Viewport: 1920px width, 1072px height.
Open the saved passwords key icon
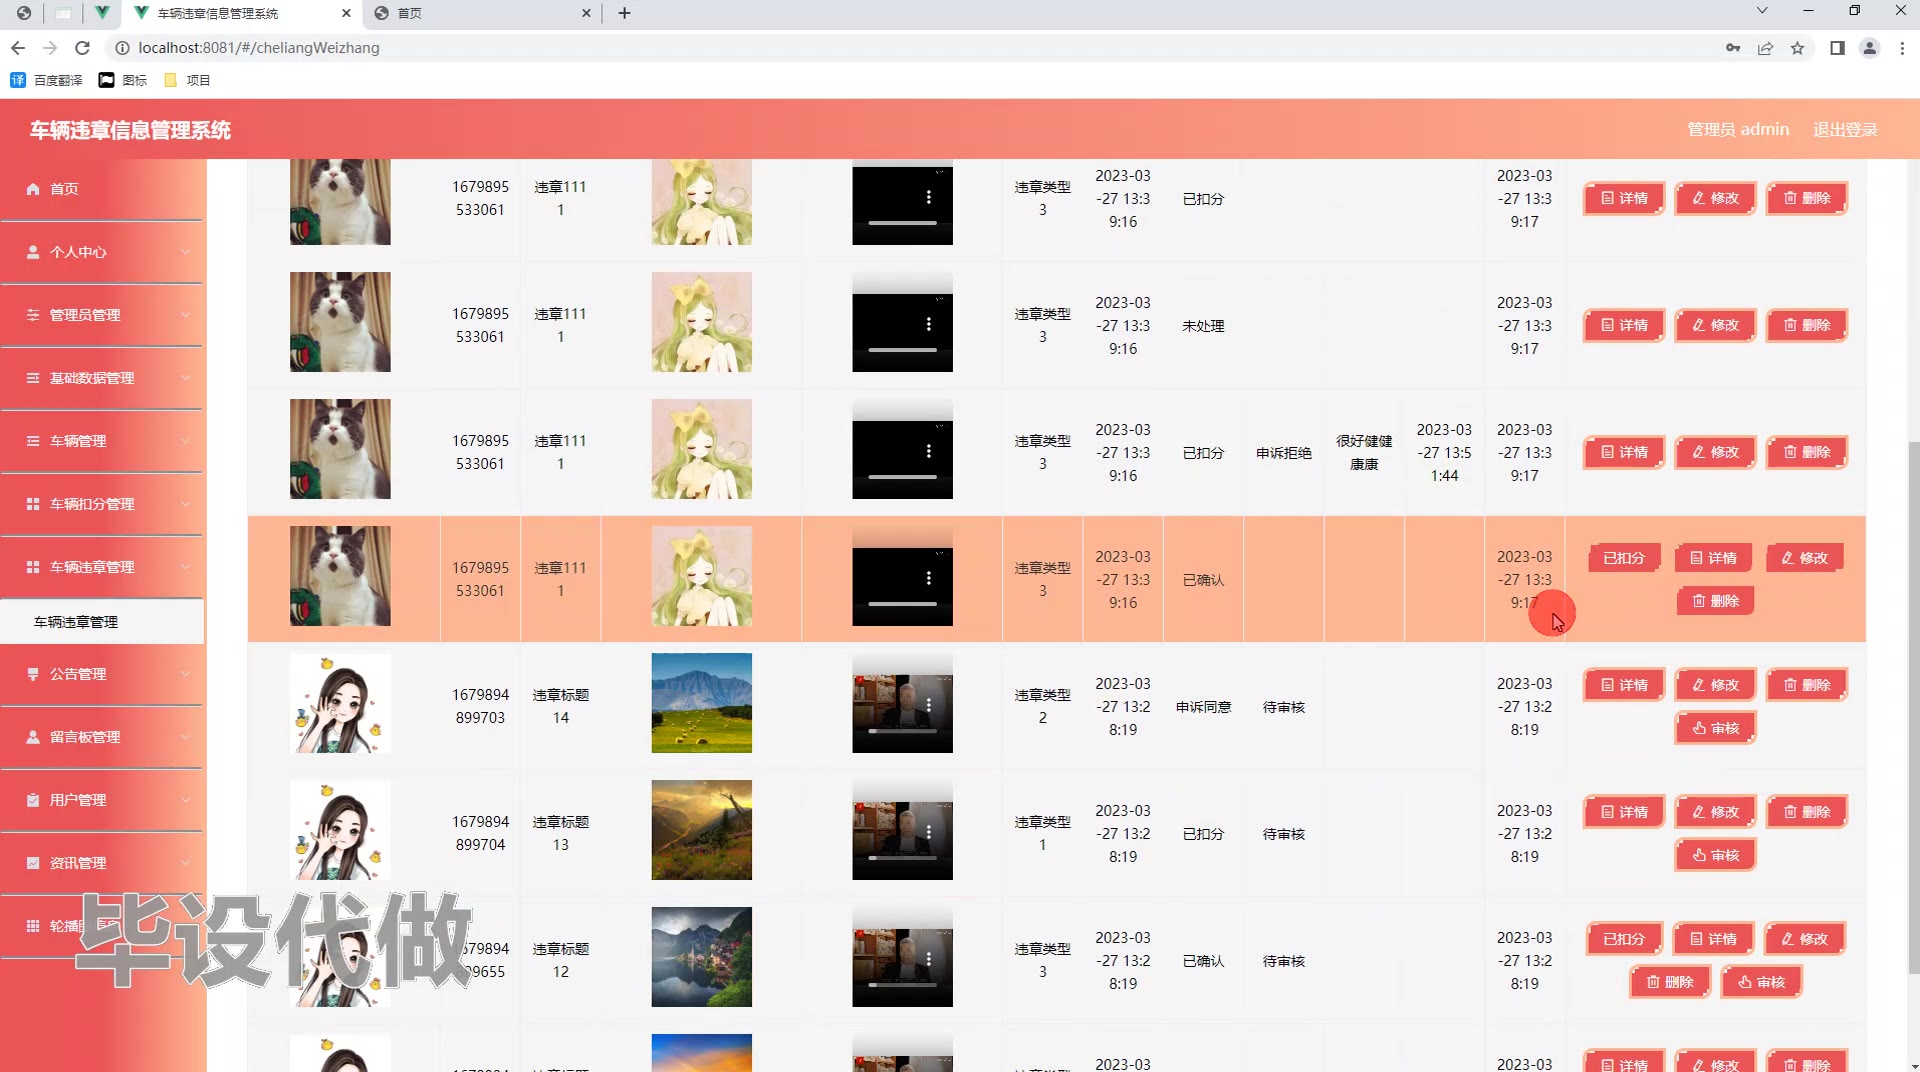(1733, 48)
